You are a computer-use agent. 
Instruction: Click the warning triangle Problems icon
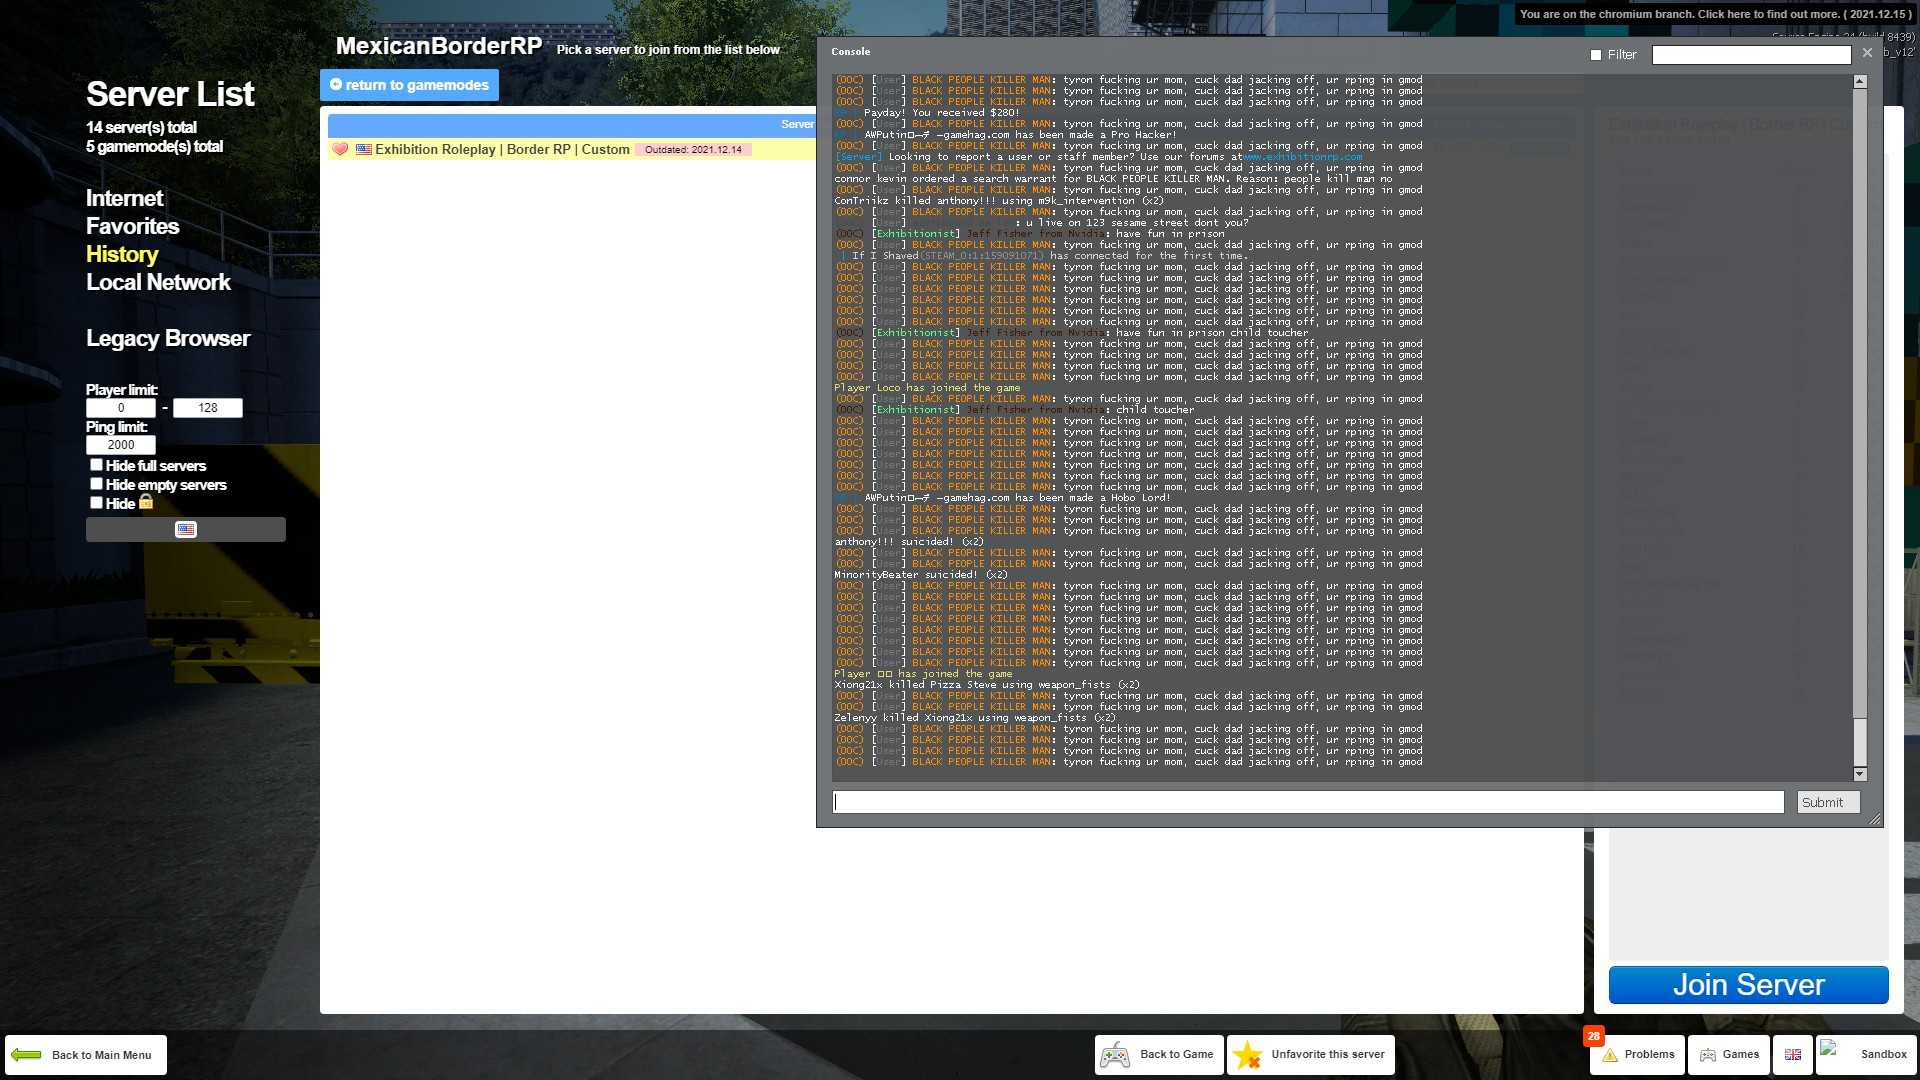(1610, 1055)
